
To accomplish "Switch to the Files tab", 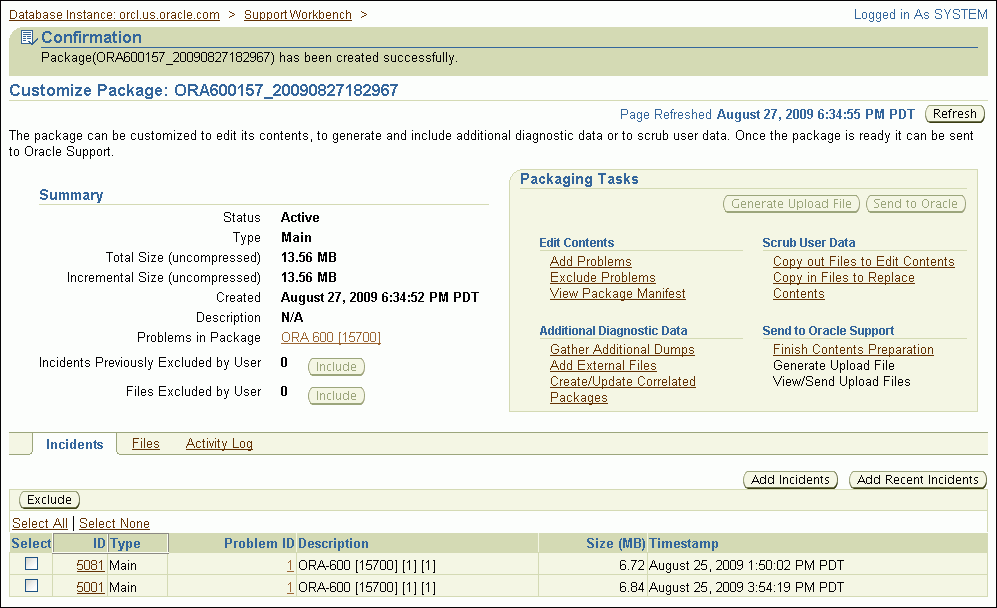I will (x=145, y=444).
